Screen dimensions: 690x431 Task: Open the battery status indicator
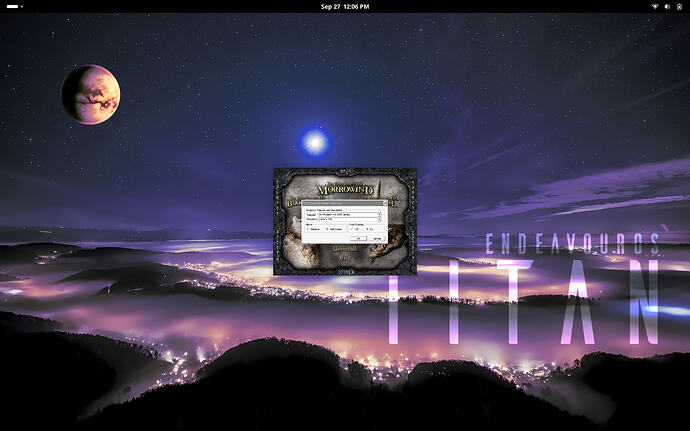pos(679,7)
